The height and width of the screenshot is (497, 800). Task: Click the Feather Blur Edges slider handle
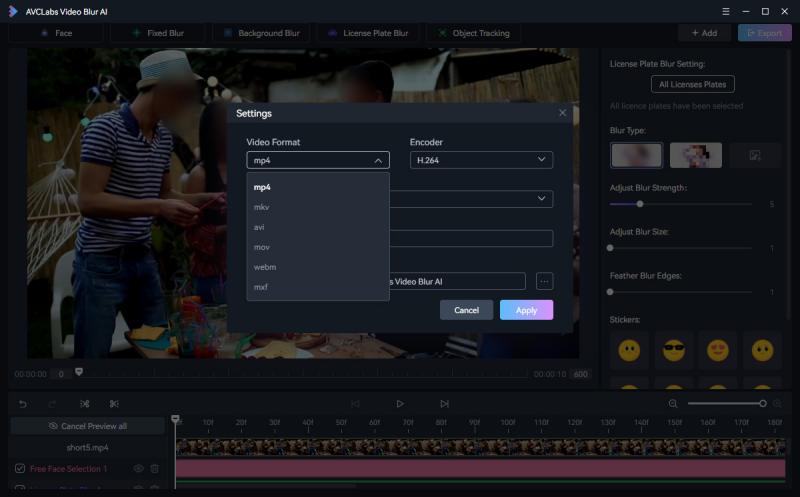point(610,292)
